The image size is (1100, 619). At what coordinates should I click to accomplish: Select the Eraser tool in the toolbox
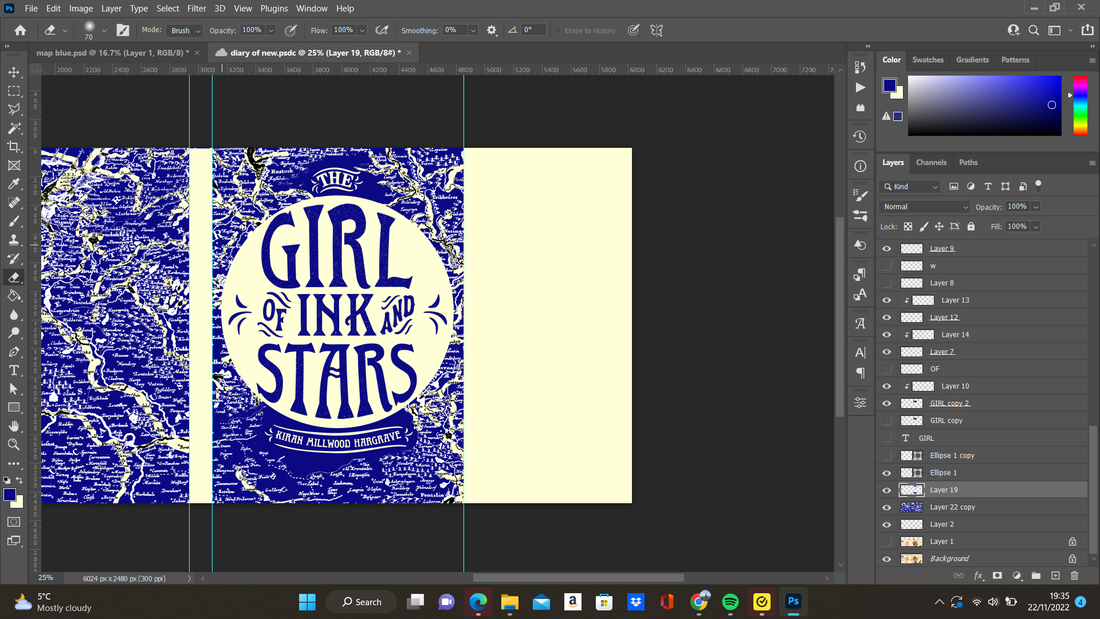point(14,277)
